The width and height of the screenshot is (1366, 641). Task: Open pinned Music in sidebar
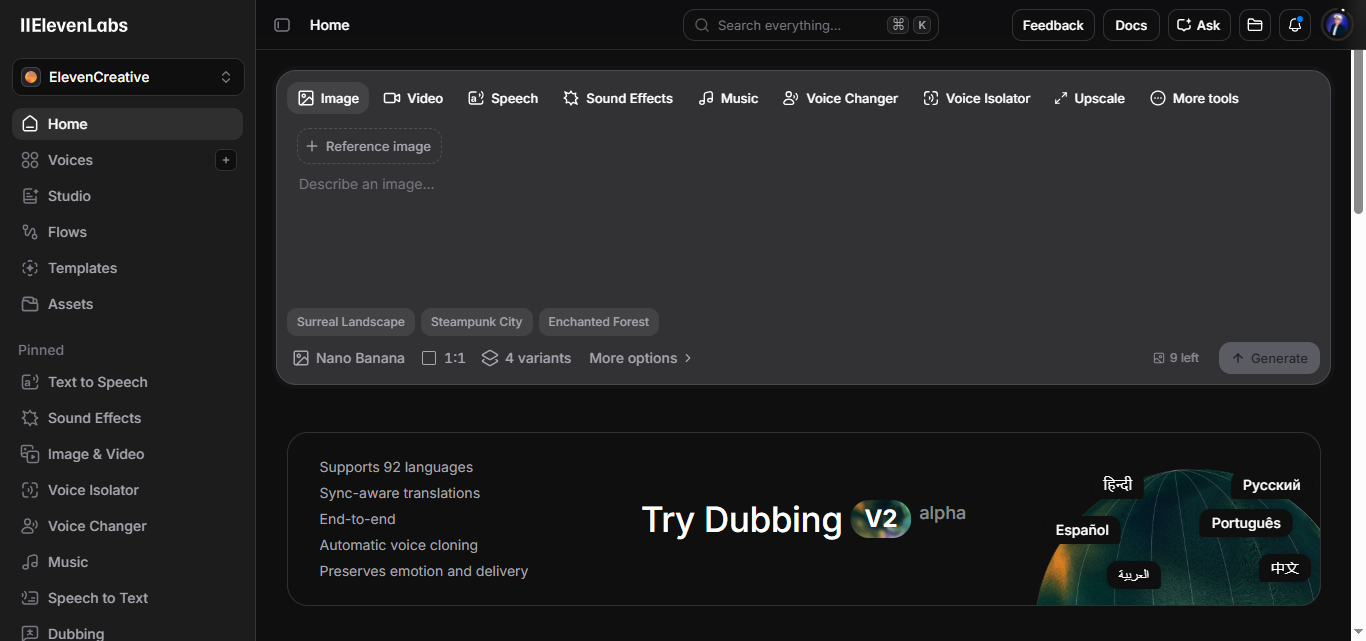(127, 562)
